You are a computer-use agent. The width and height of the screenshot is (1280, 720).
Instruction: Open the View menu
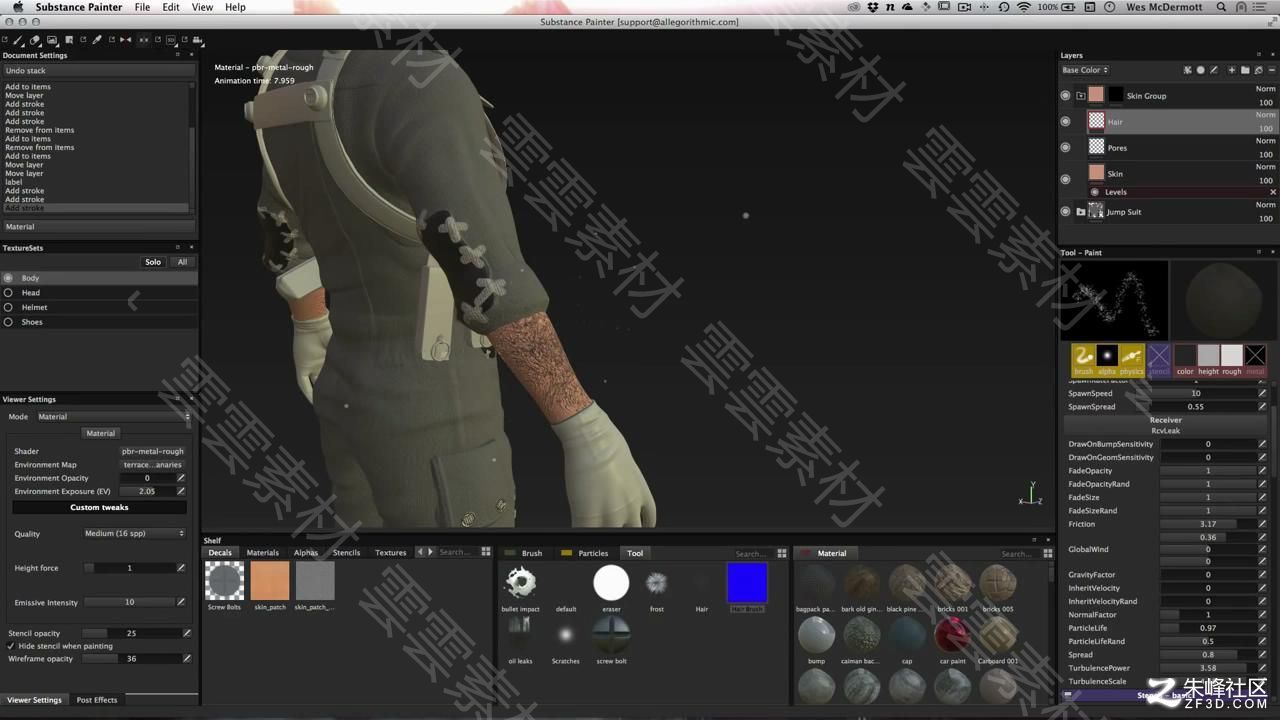(x=202, y=7)
